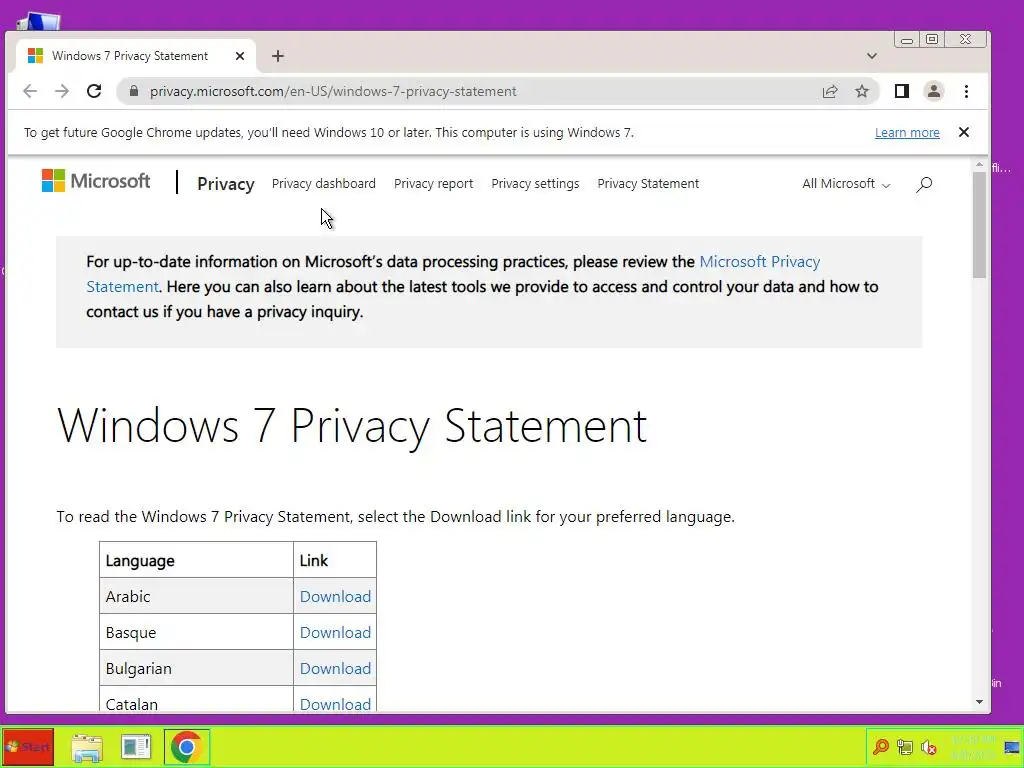Image resolution: width=1024 pixels, height=768 pixels.
Task: Go to Privacy dashboard
Action: pyautogui.click(x=324, y=184)
